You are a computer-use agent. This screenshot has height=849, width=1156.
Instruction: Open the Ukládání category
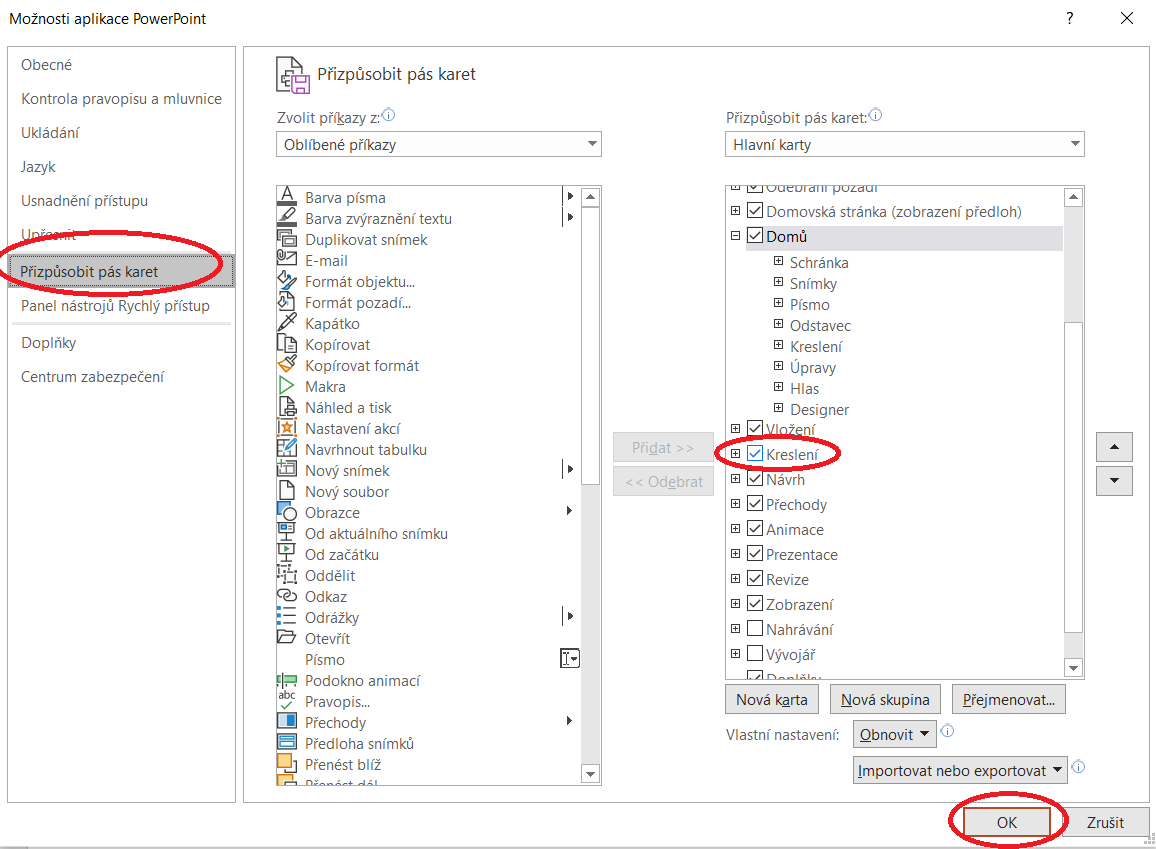[x=50, y=133]
